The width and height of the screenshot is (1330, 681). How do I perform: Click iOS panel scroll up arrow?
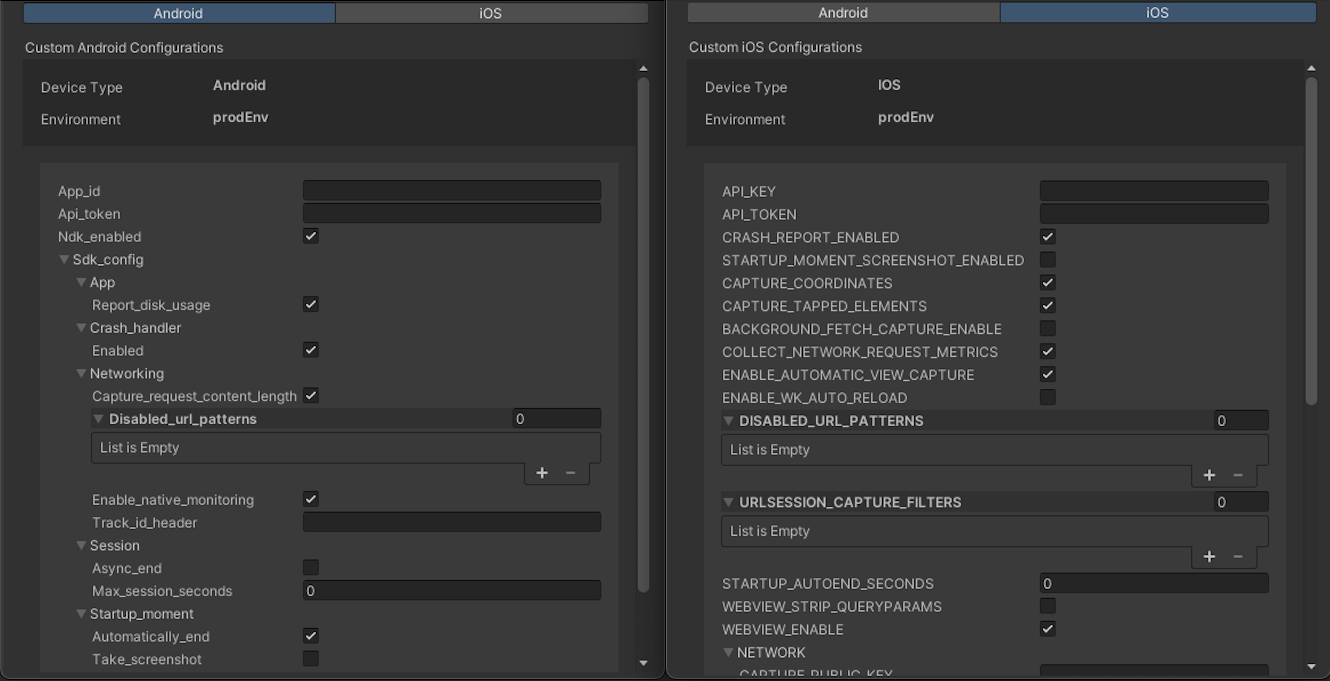point(1311,68)
